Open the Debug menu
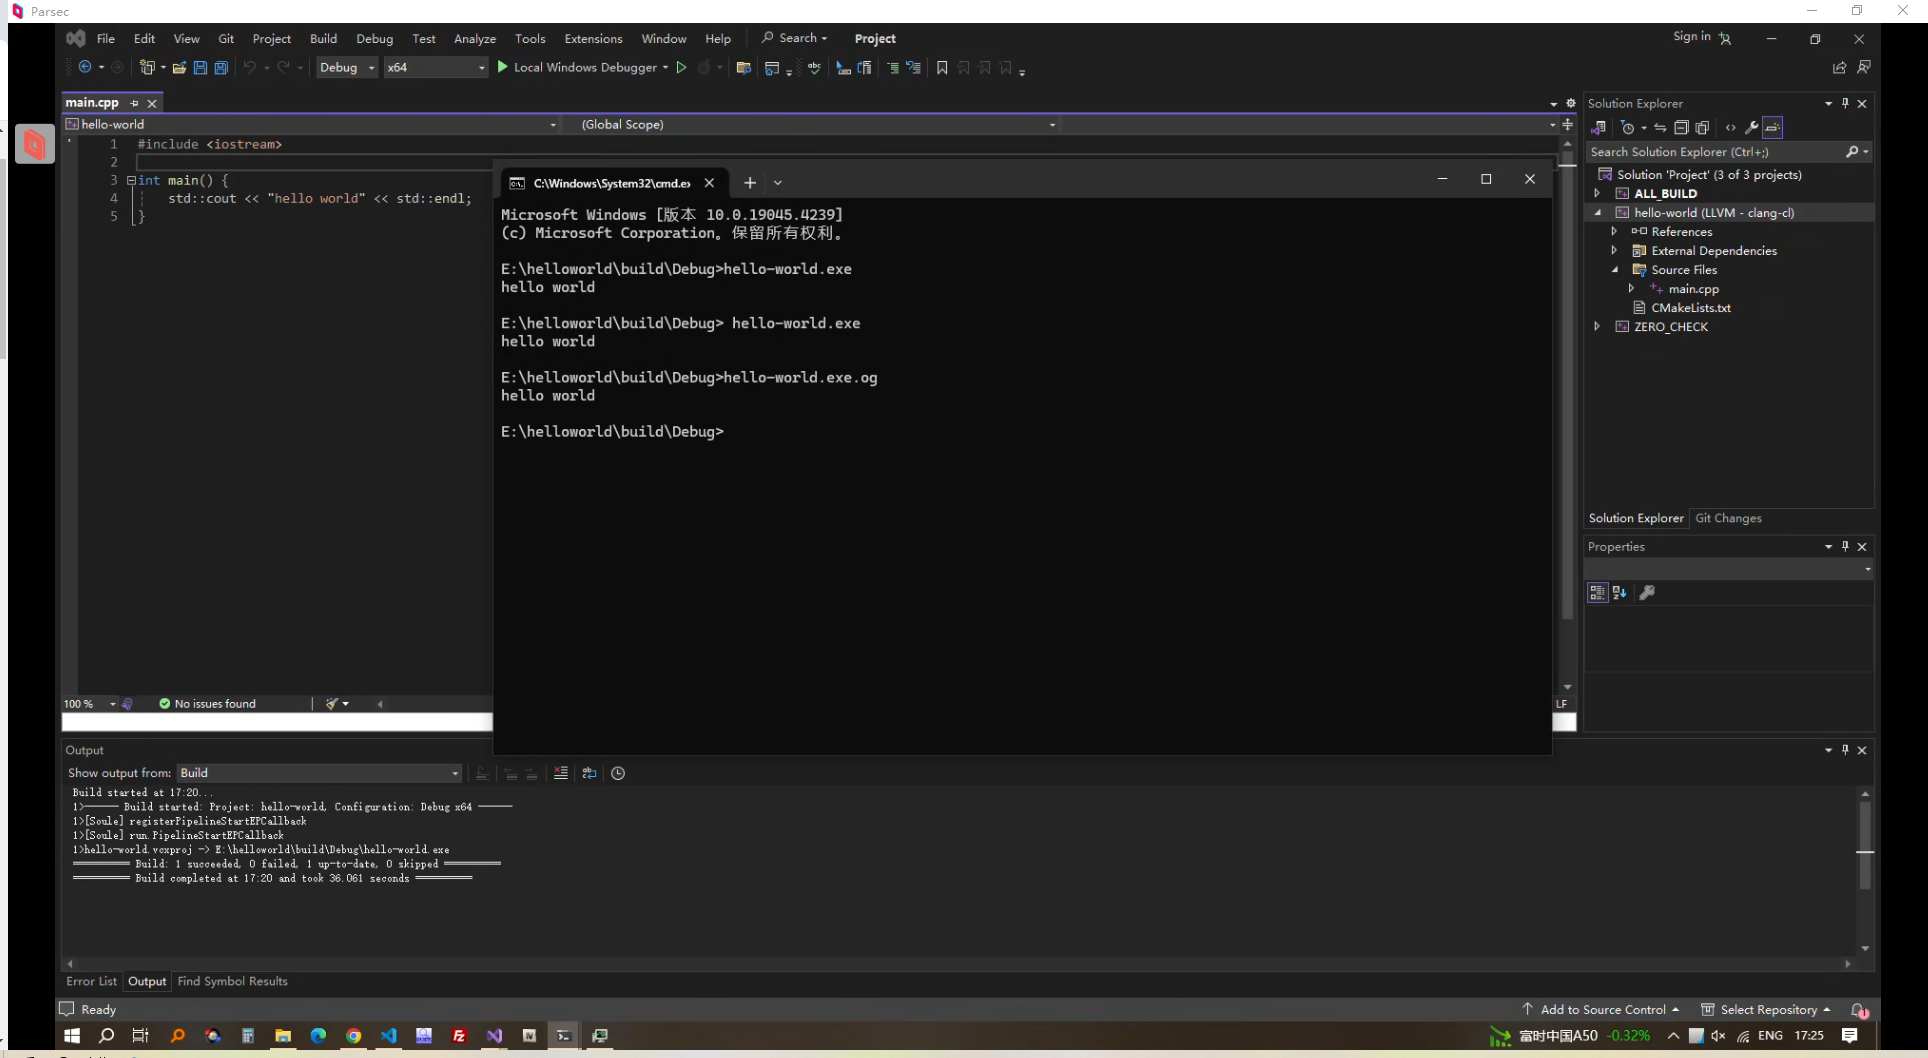Image resolution: width=1928 pixels, height=1058 pixels. pos(374,38)
